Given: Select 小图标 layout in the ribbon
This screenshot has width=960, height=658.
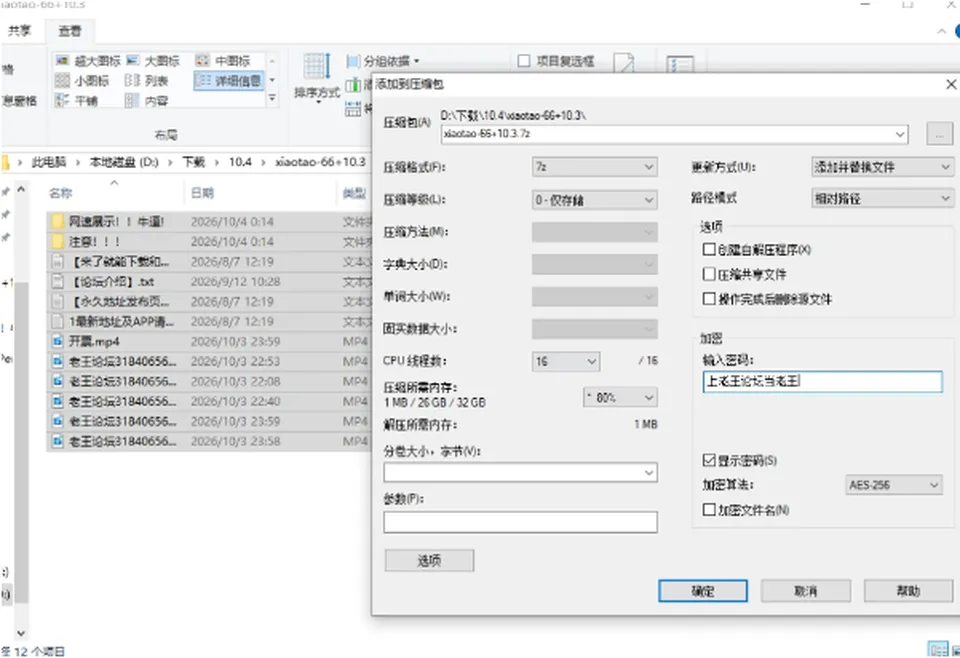Looking at the screenshot, I should click(82, 81).
